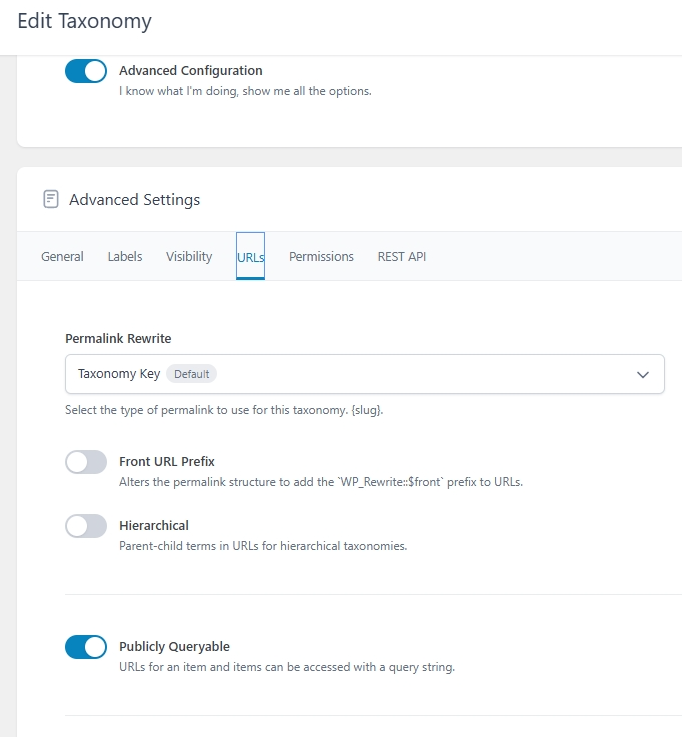Disable the Publicly Queryable toggle

[x=86, y=647]
